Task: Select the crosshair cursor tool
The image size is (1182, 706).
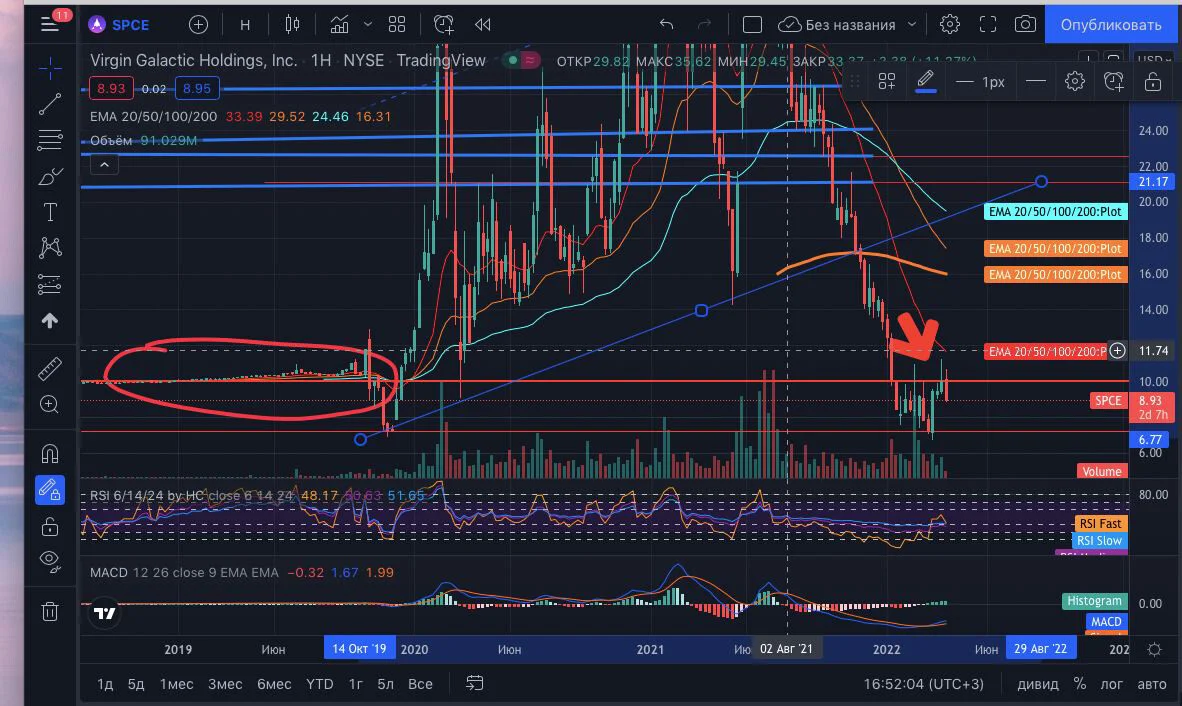Action: point(50,69)
